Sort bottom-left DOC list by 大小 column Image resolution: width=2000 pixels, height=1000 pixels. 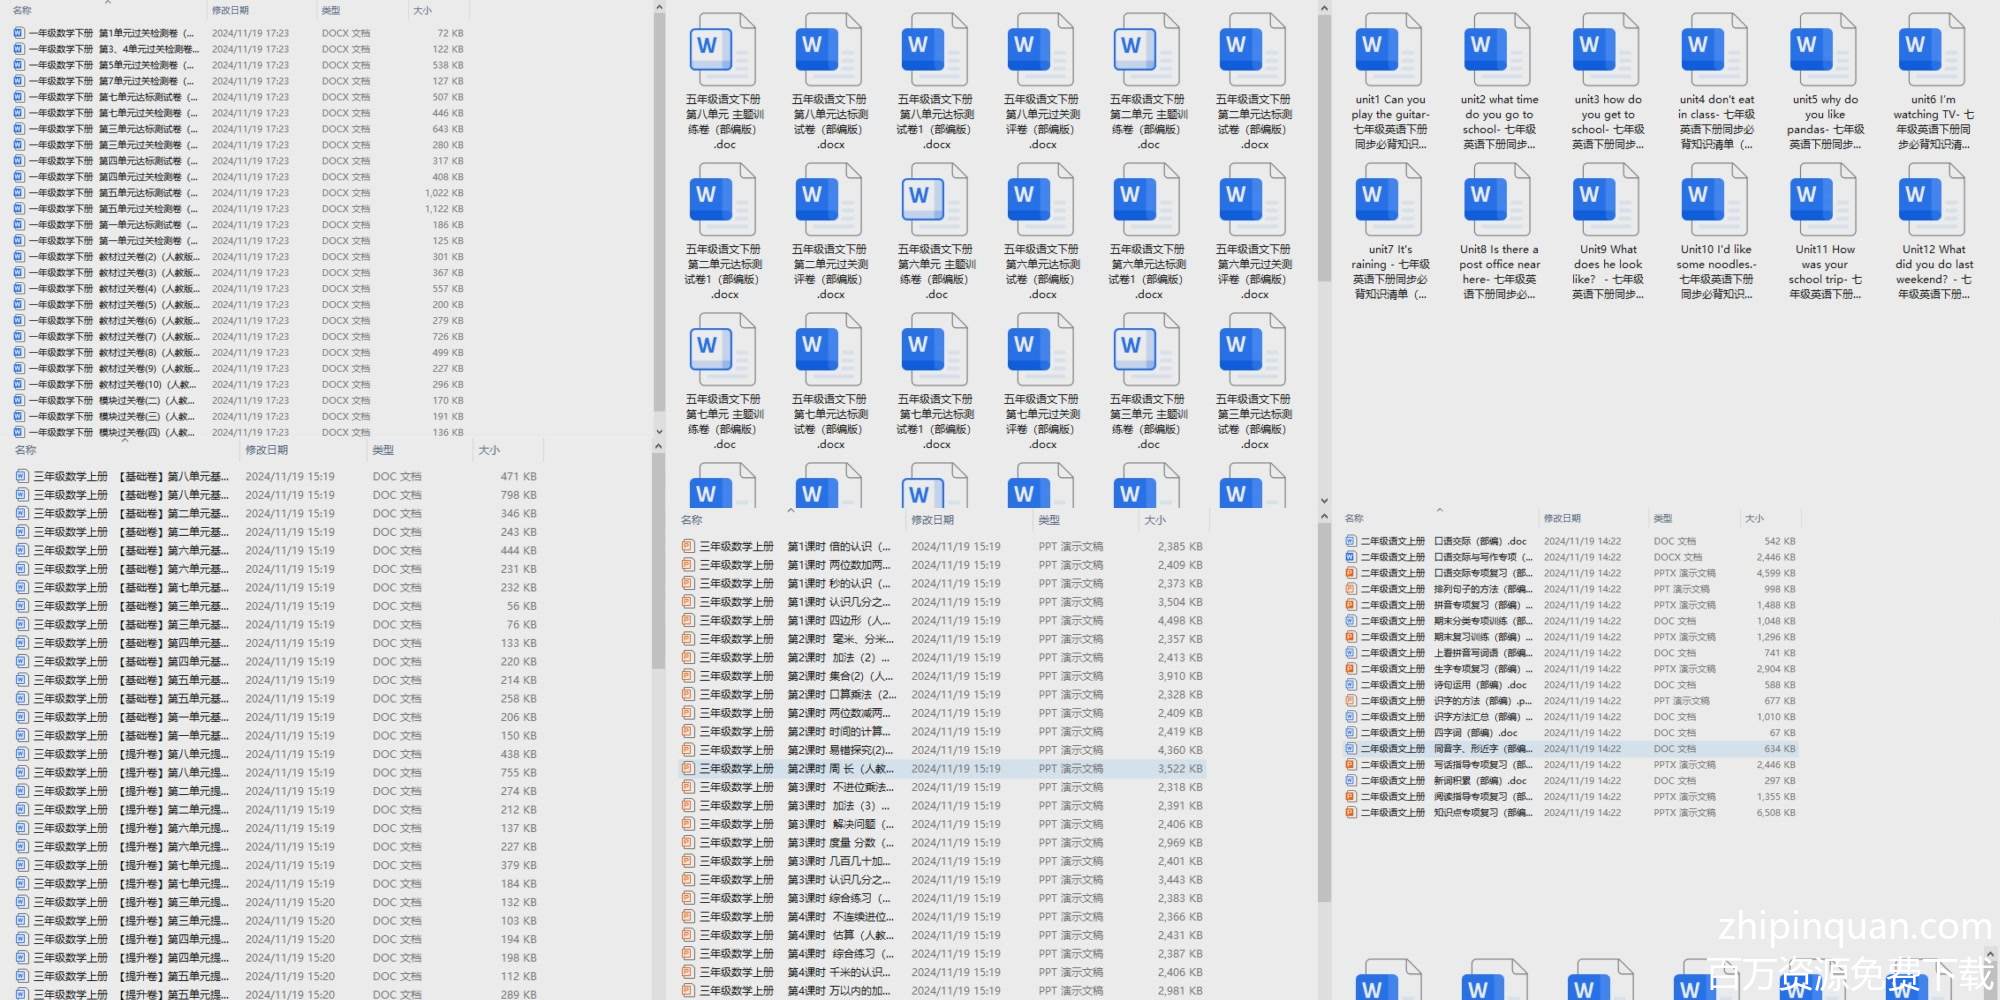coord(489,450)
